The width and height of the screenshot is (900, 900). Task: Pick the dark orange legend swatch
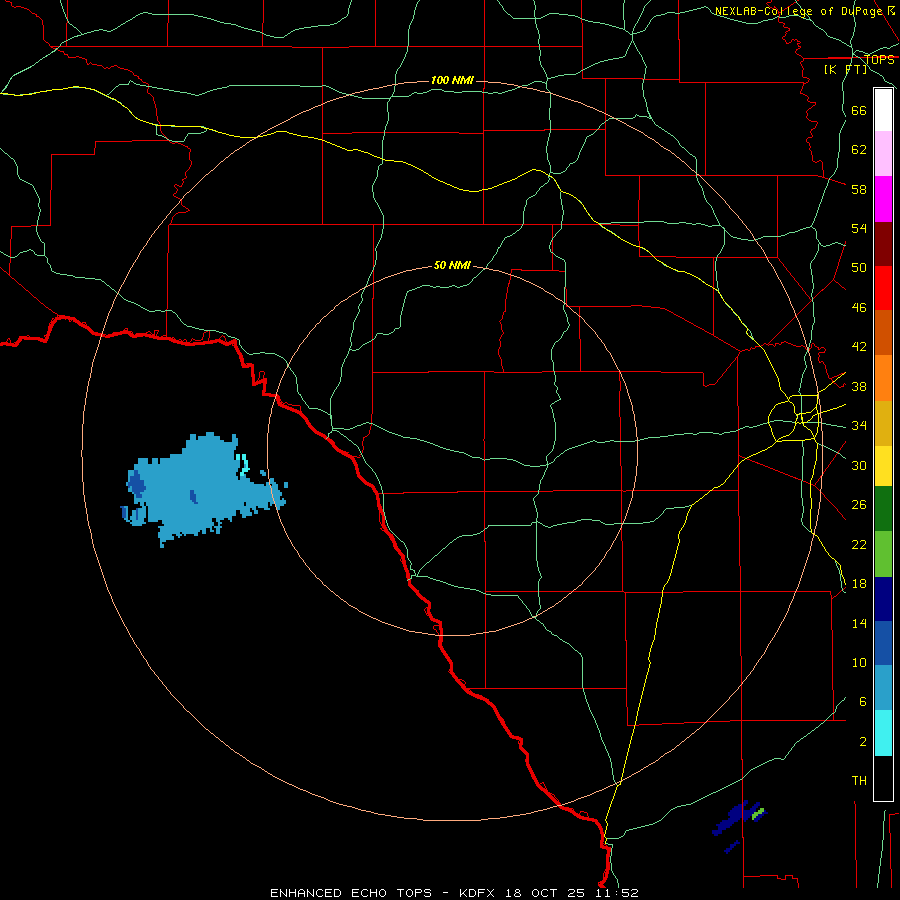pos(883,332)
